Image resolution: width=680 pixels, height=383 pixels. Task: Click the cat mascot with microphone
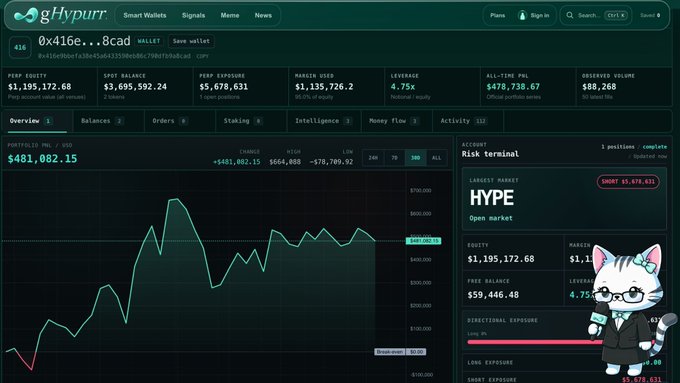(629, 309)
